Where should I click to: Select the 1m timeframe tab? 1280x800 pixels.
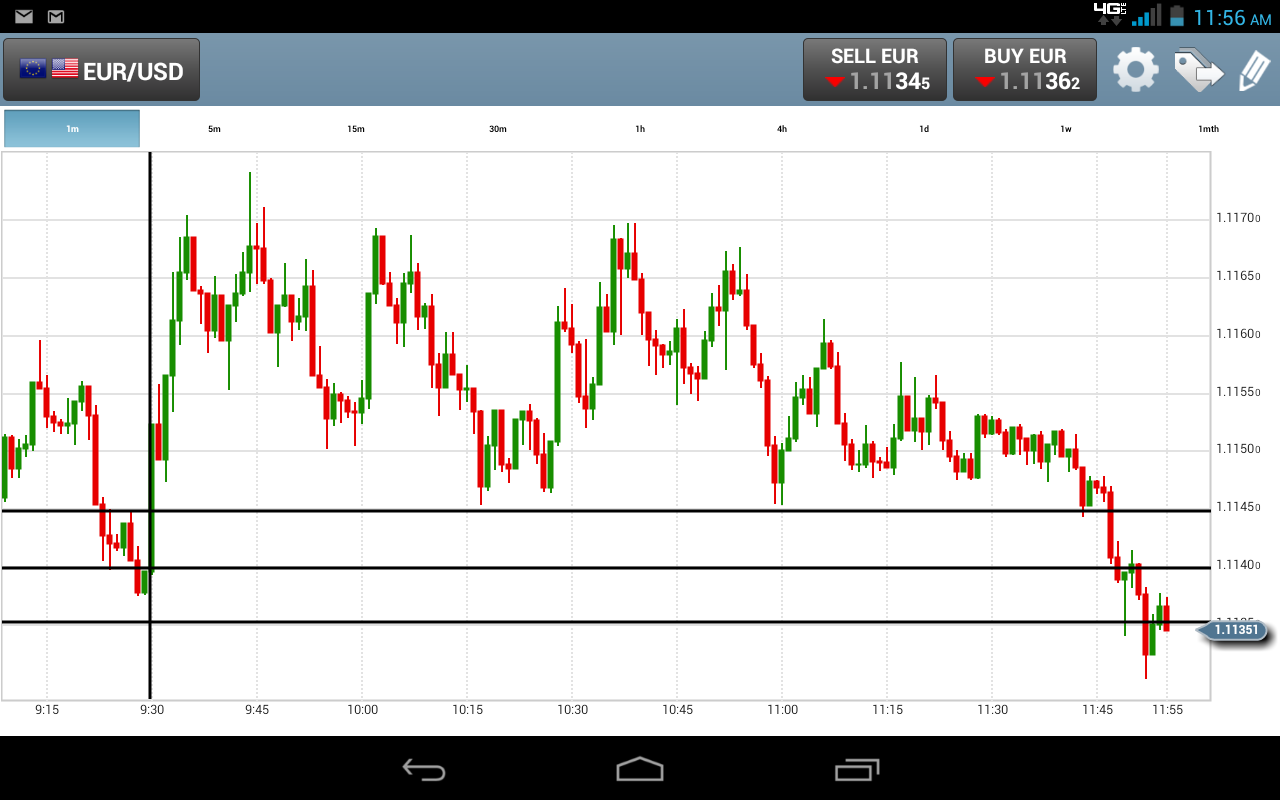pyautogui.click(x=72, y=129)
